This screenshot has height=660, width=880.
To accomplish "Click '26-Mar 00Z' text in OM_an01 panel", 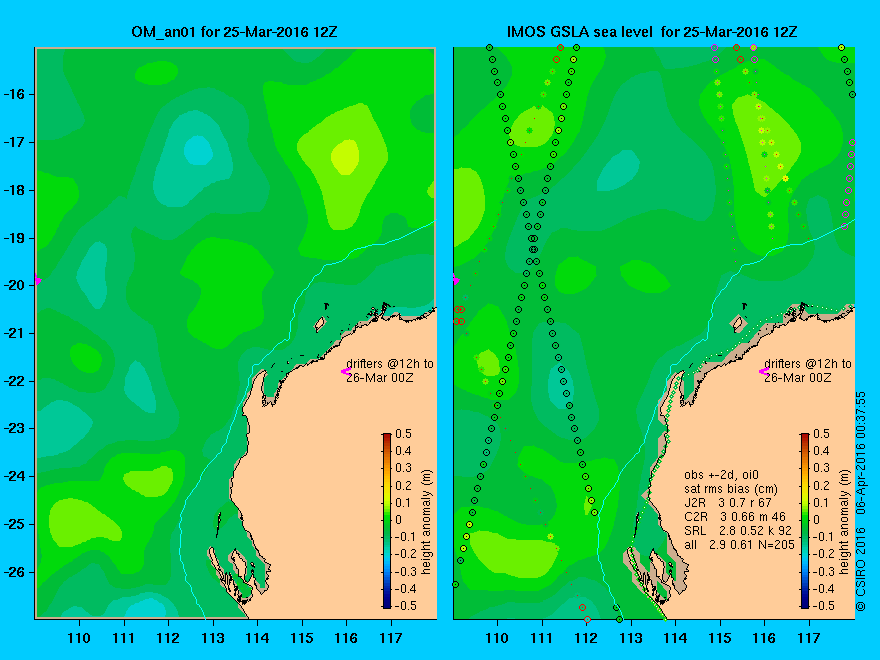I will point(380,378).
